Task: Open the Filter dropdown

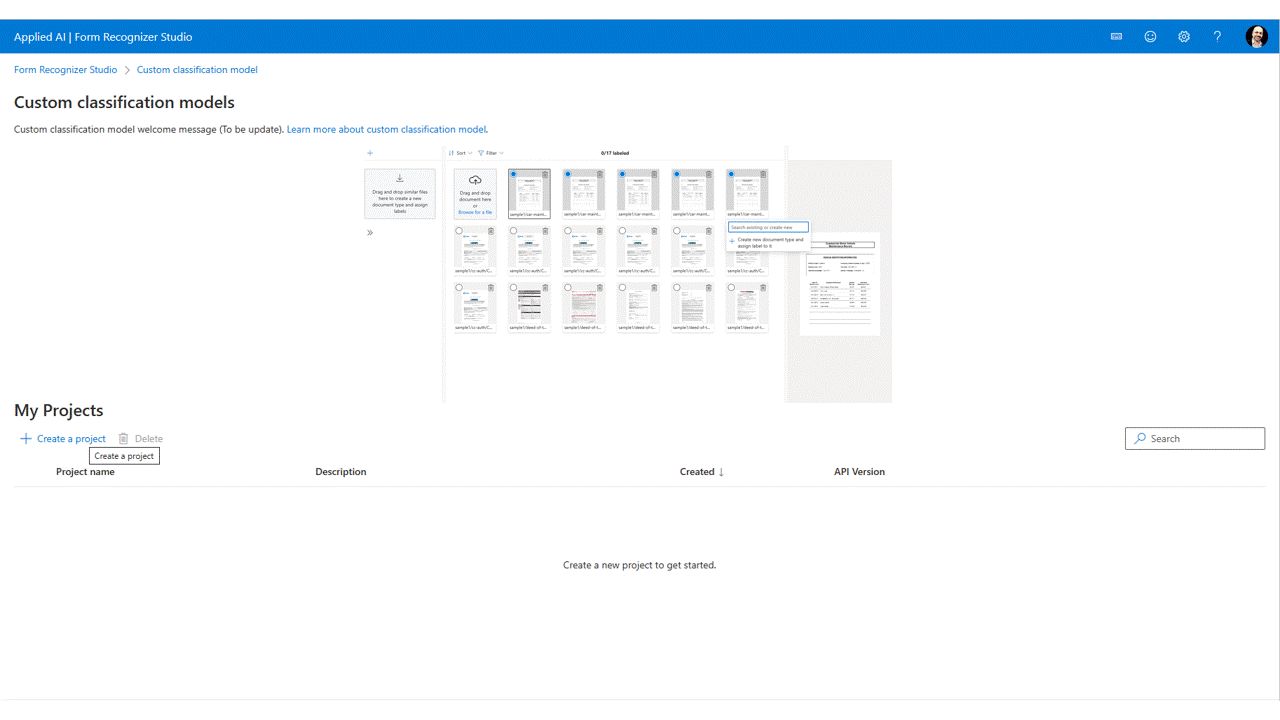Action: tap(492, 153)
